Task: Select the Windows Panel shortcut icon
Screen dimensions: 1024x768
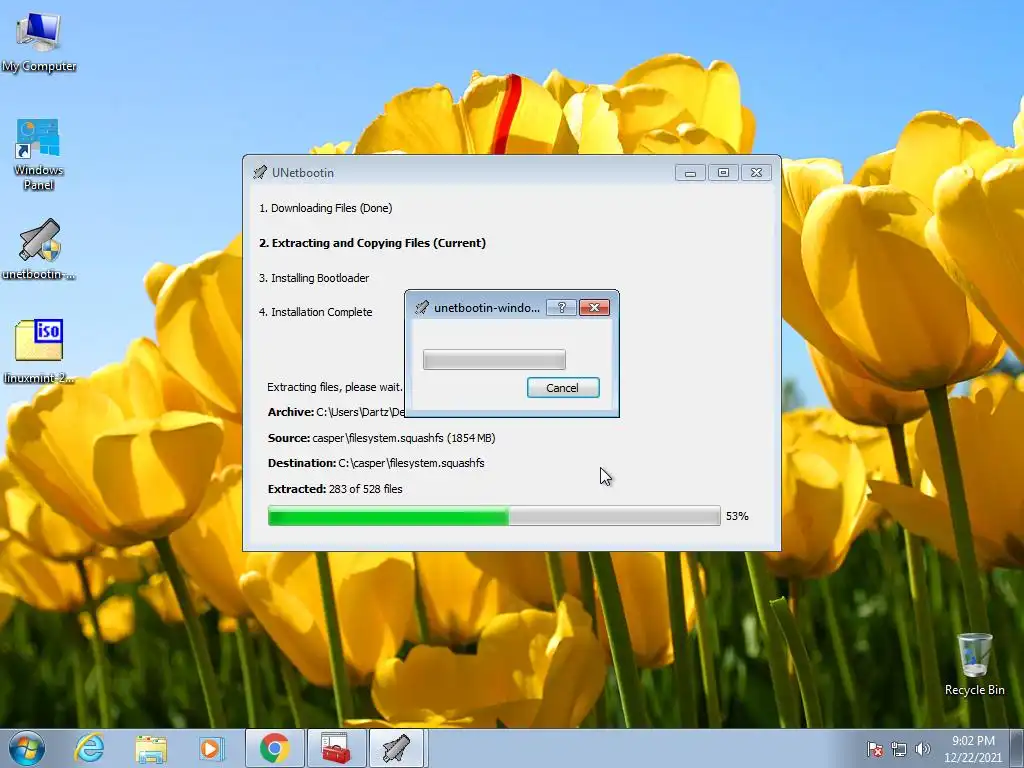Action: point(39,154)
